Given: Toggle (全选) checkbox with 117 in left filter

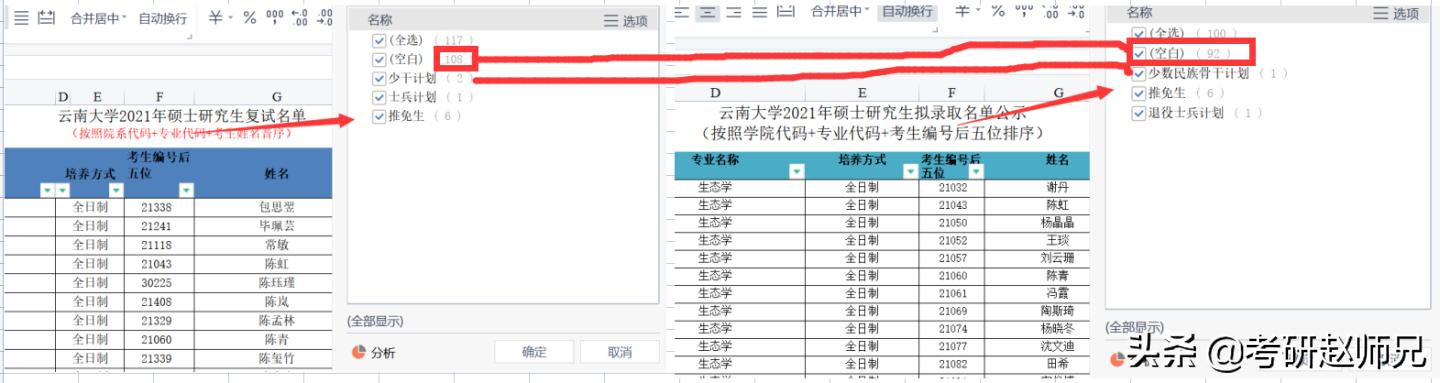Looking at the screenshot, I should (378, 41).
